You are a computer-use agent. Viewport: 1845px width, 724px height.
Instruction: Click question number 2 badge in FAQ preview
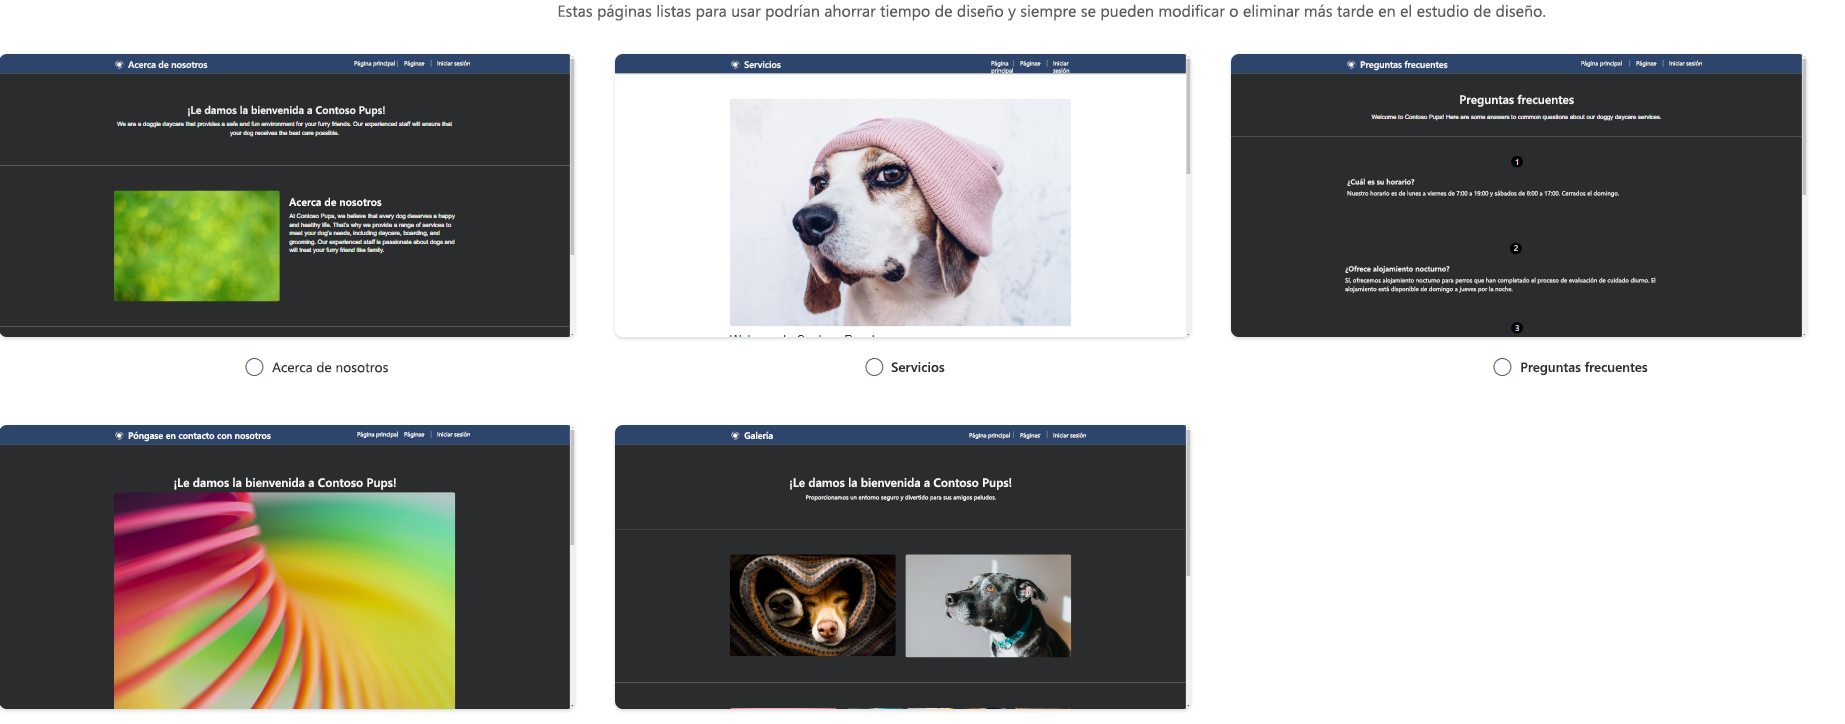click(1516, 248)
